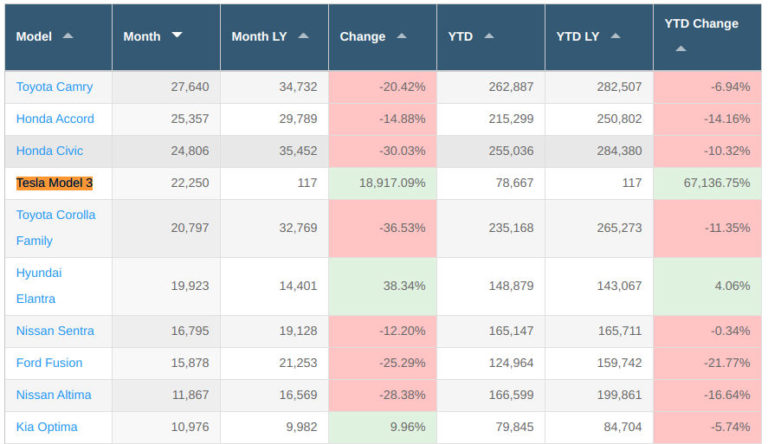The width and height of the screenshot is (768, 444).
Task: Sort by Month LY arrow icon
Action: click(x=304, y=36)
